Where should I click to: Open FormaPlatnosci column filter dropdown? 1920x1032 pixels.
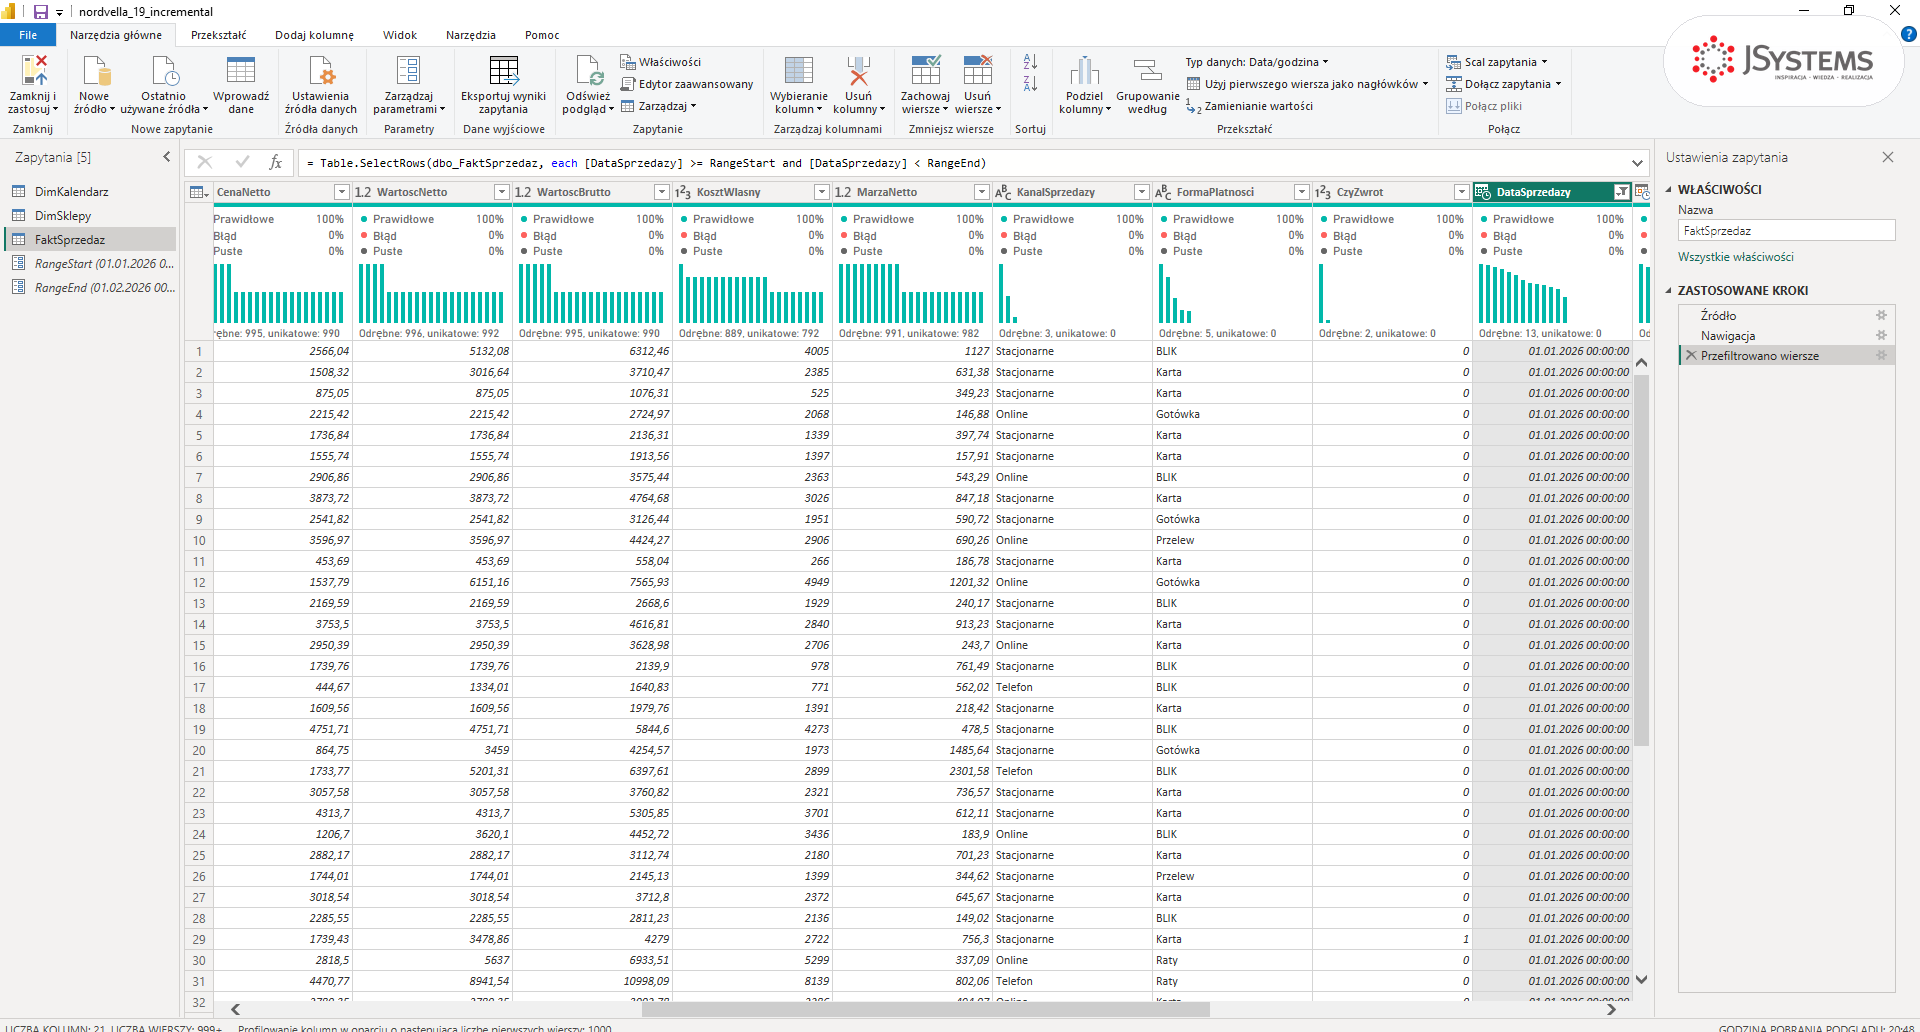1301,192
